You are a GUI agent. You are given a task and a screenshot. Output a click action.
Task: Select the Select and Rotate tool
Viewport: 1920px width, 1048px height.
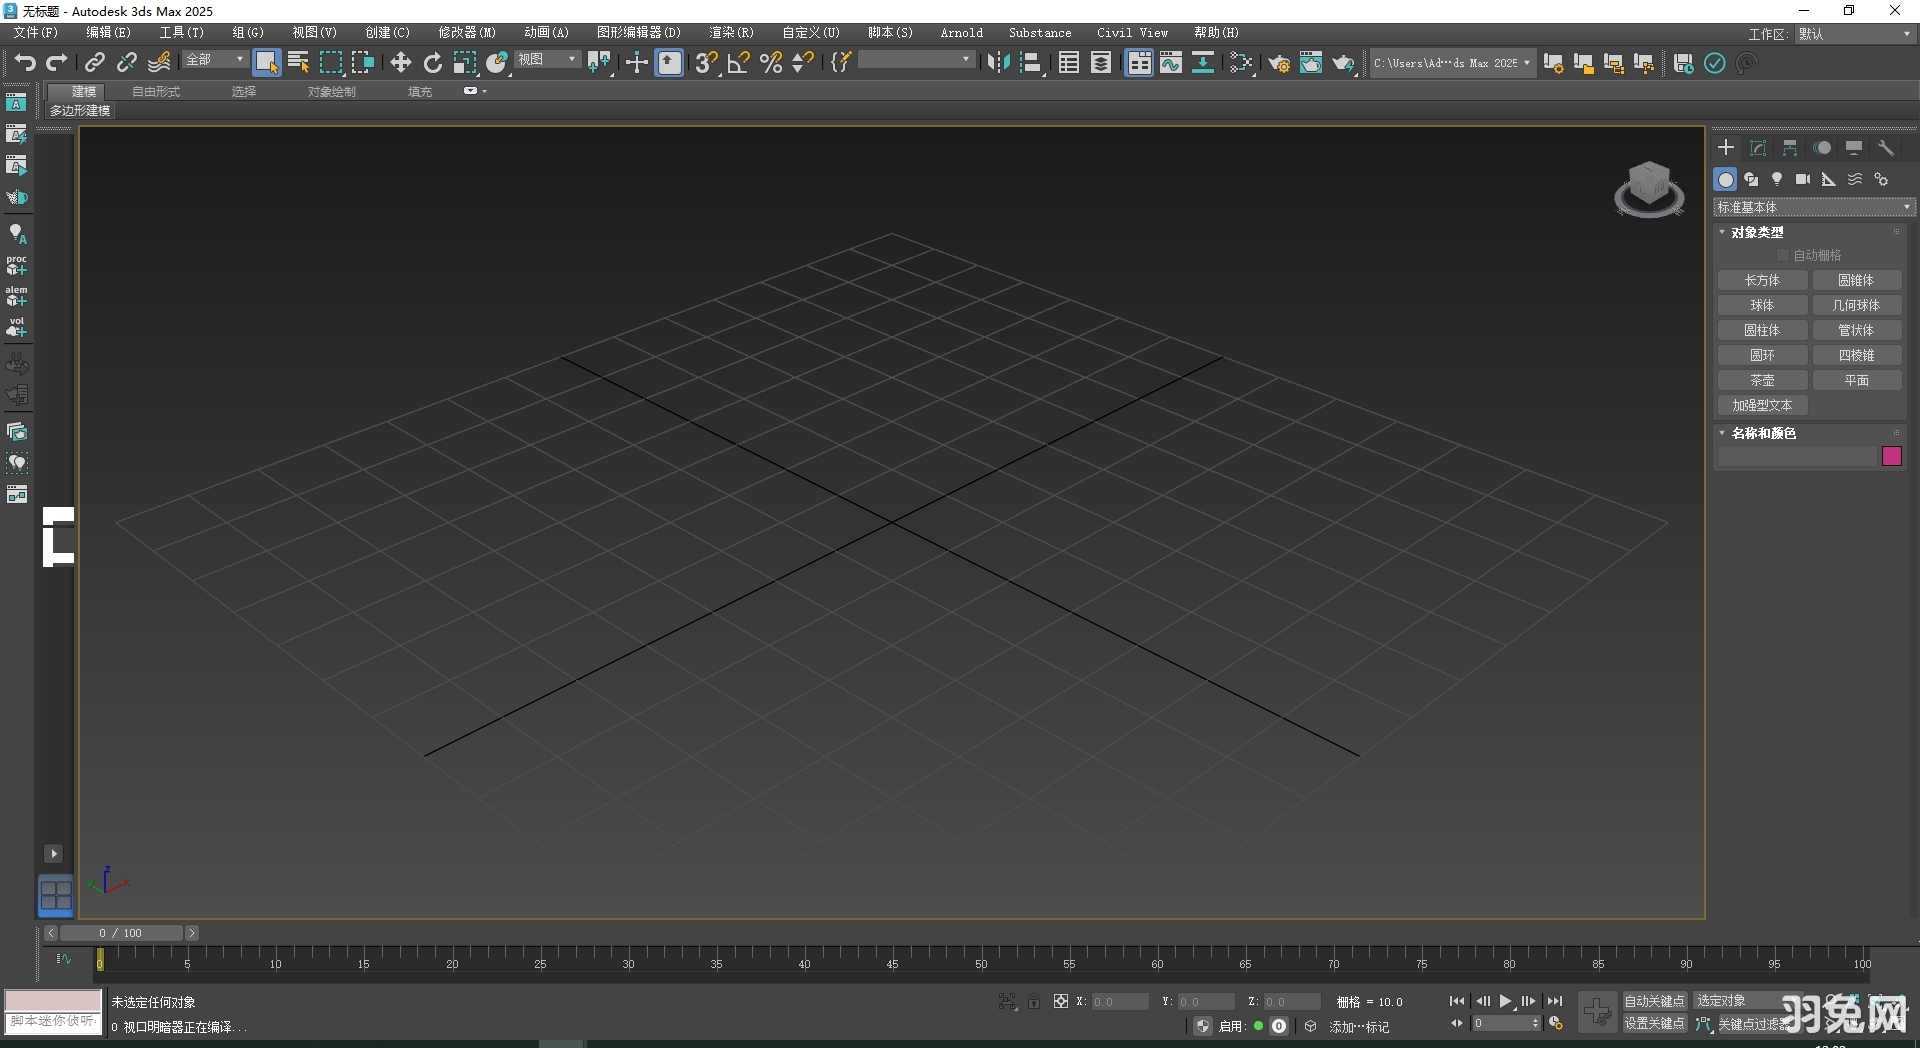coord(433,63)
